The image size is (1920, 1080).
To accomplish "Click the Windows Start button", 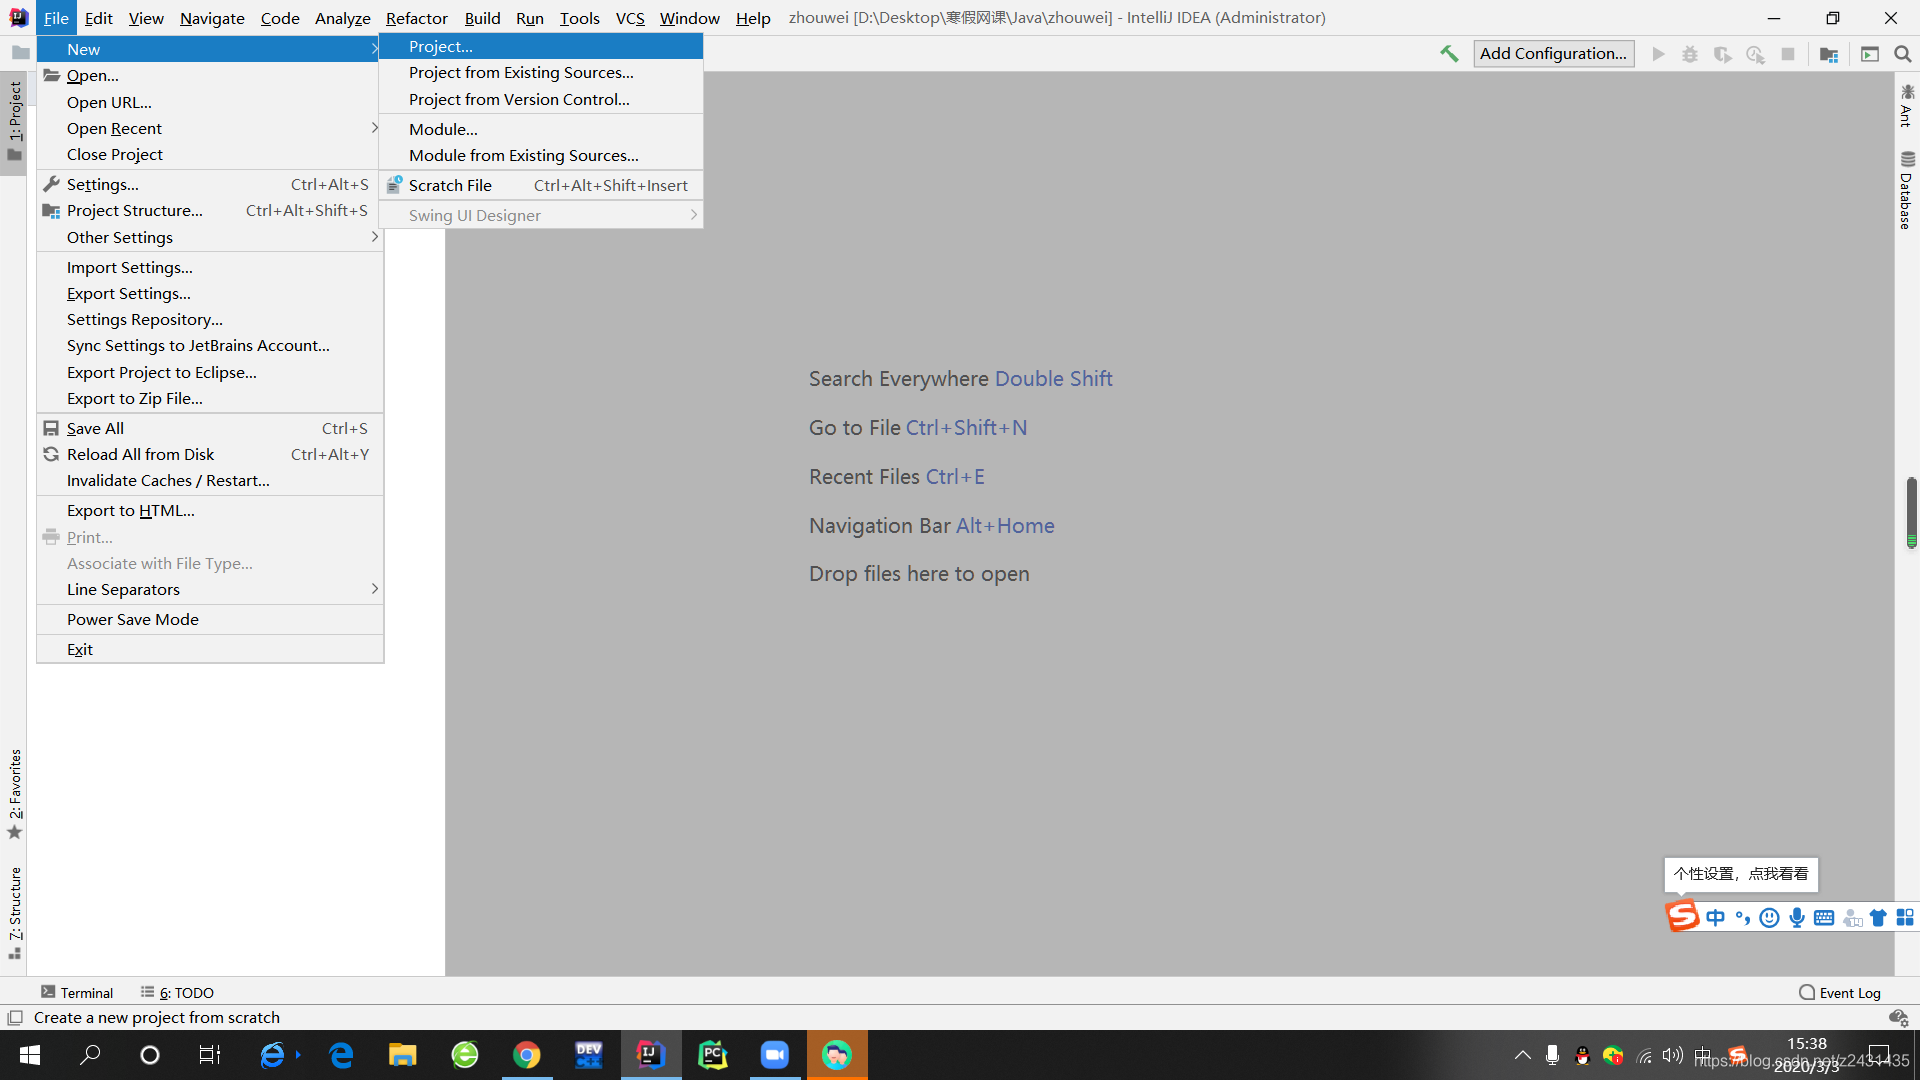I will (x=30, y=1055).
